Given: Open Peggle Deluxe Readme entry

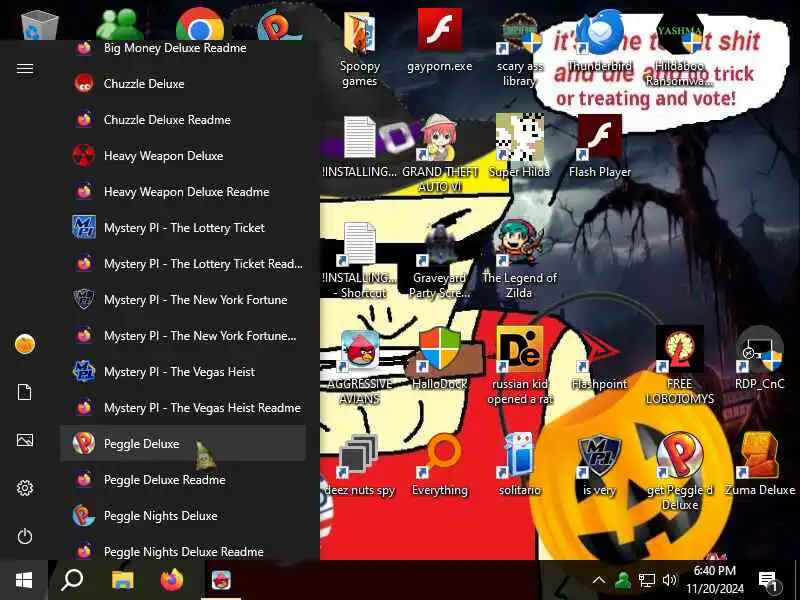Looking at the screenshot, I should click(183, 480).
